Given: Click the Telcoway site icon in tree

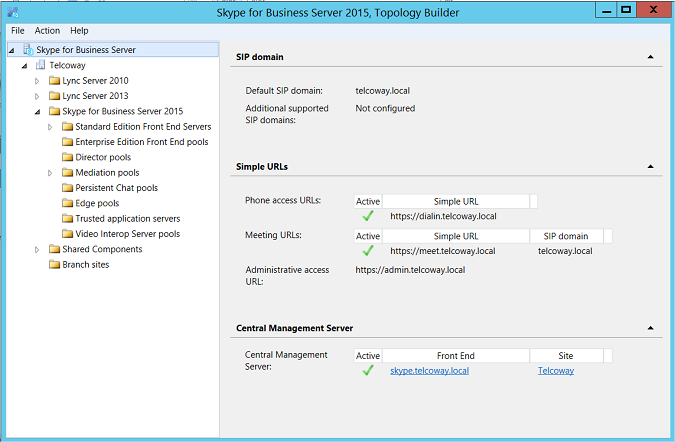Looking at the screenshot, I should pos(40,65).
